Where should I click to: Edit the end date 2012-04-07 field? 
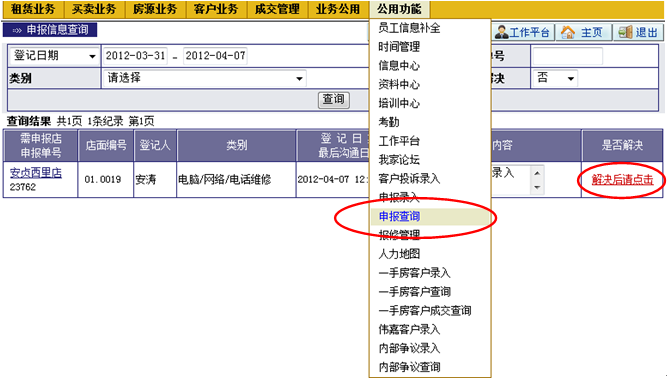click(215, 56)
